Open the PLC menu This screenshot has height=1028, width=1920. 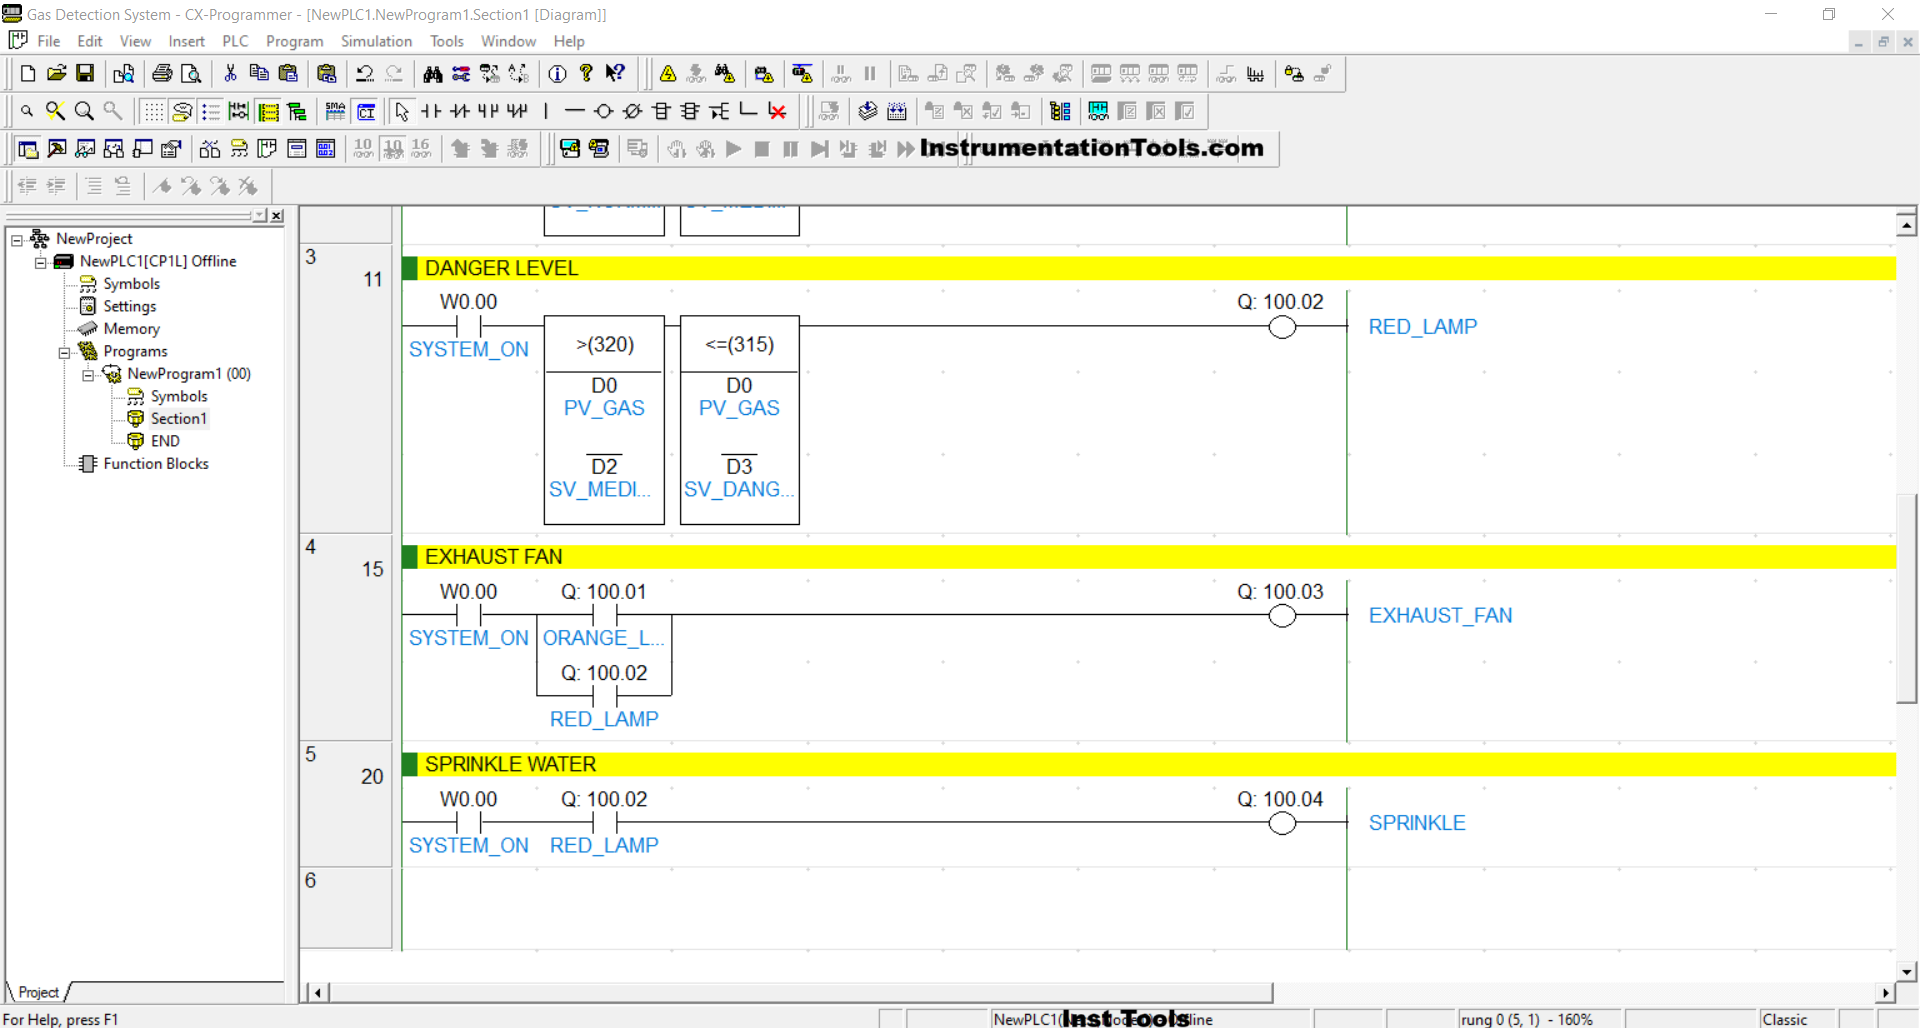235,41
